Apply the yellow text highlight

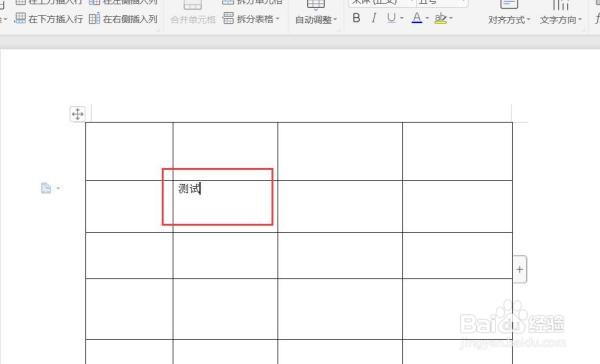(441, 18)
